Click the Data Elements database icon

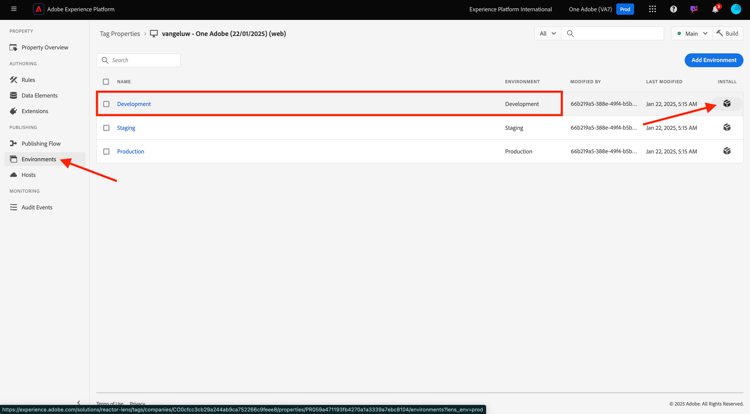(13, 95)
